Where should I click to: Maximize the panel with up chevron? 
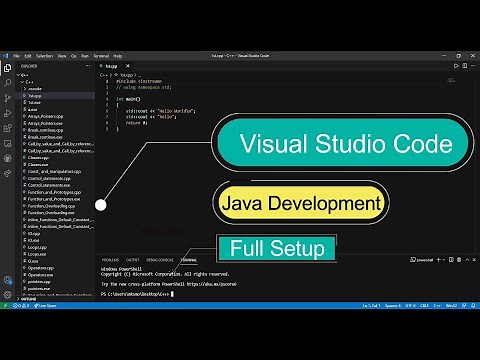click(x=467, y=260)
